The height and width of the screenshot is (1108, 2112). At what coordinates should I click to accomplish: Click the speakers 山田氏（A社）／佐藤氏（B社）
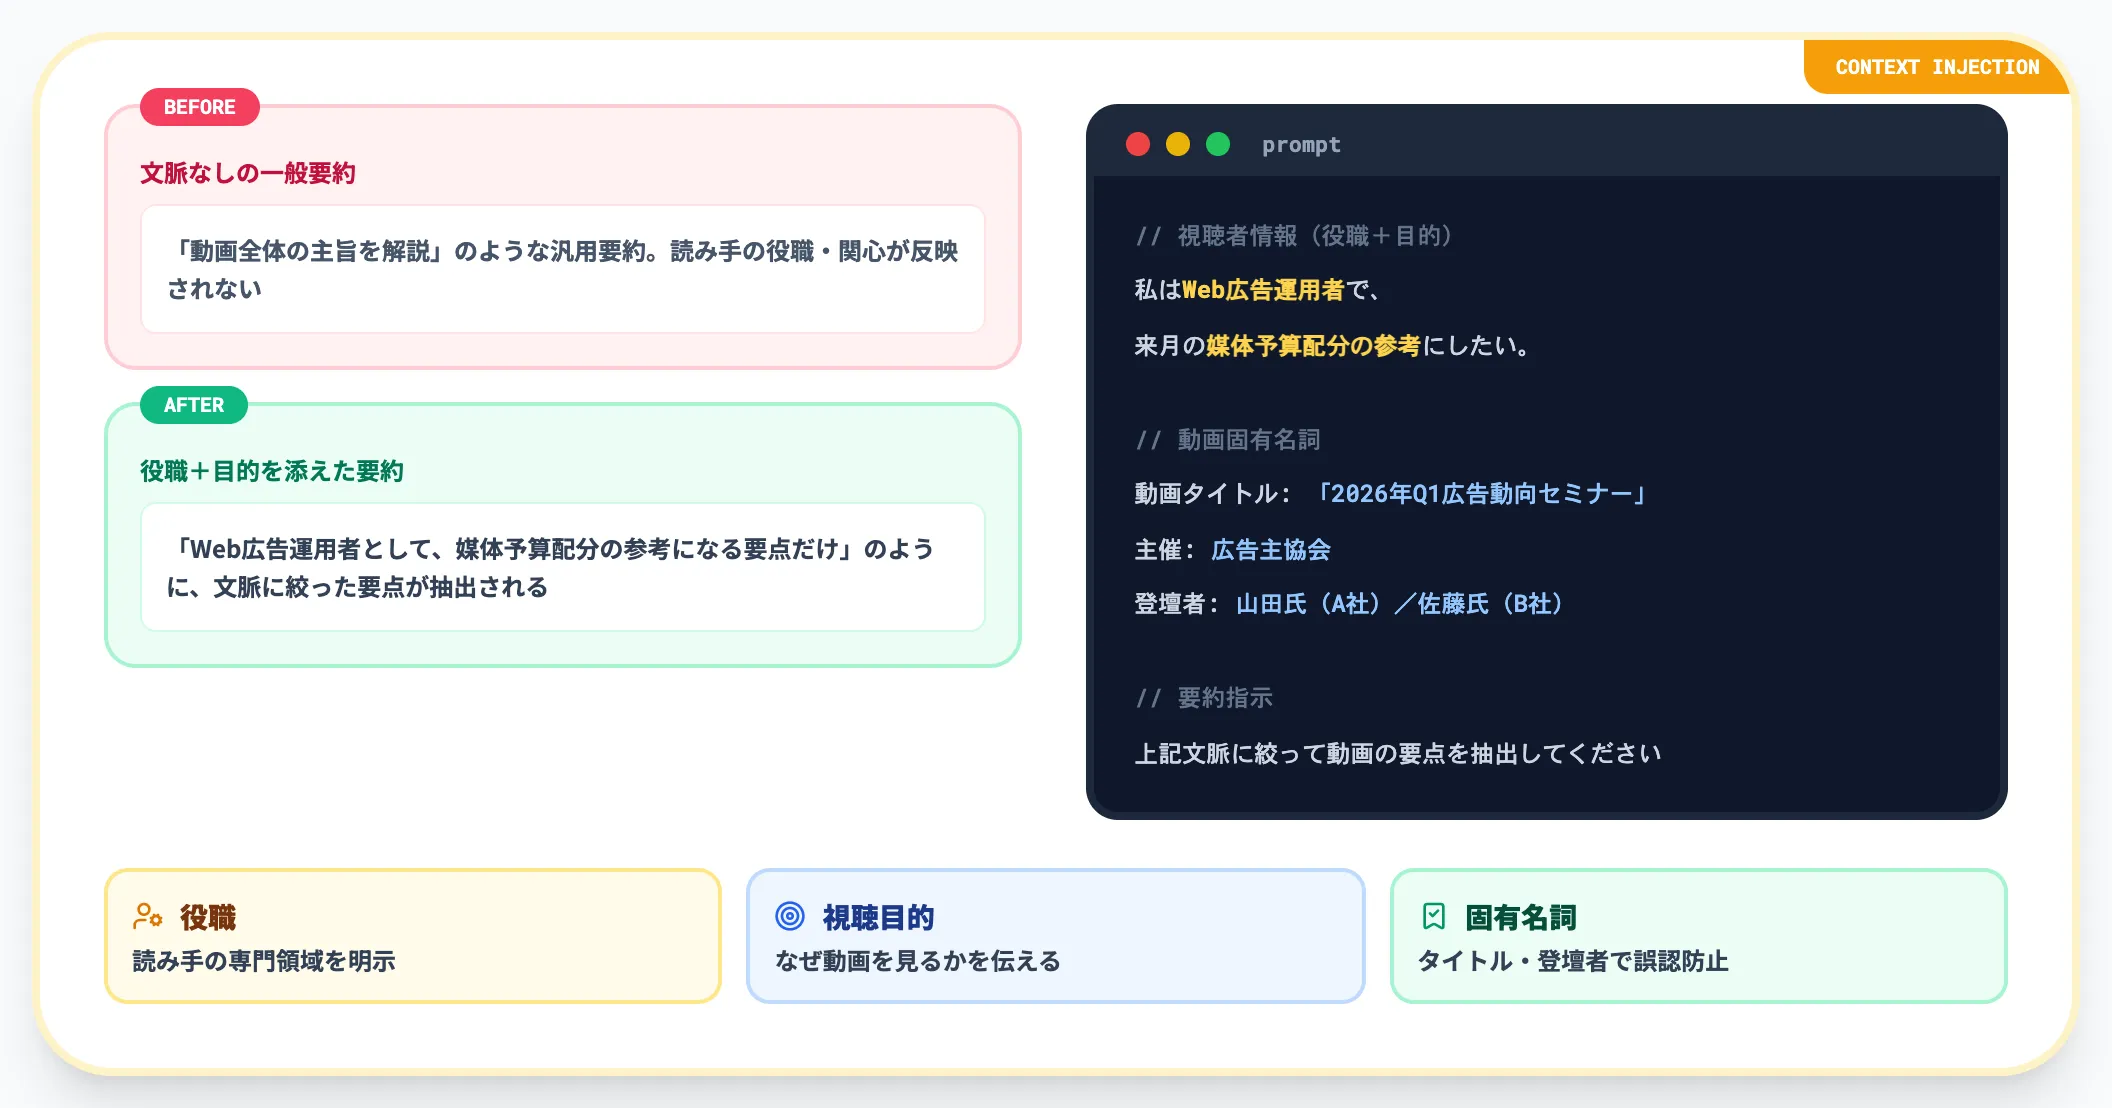(x=1402, y=604)
